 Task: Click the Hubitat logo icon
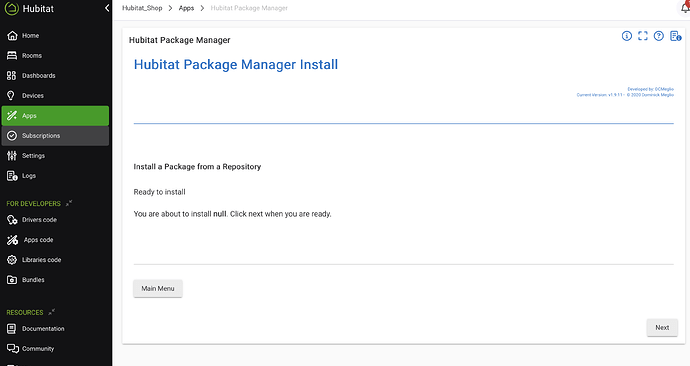pyautogui.click(x=11, y=8)
